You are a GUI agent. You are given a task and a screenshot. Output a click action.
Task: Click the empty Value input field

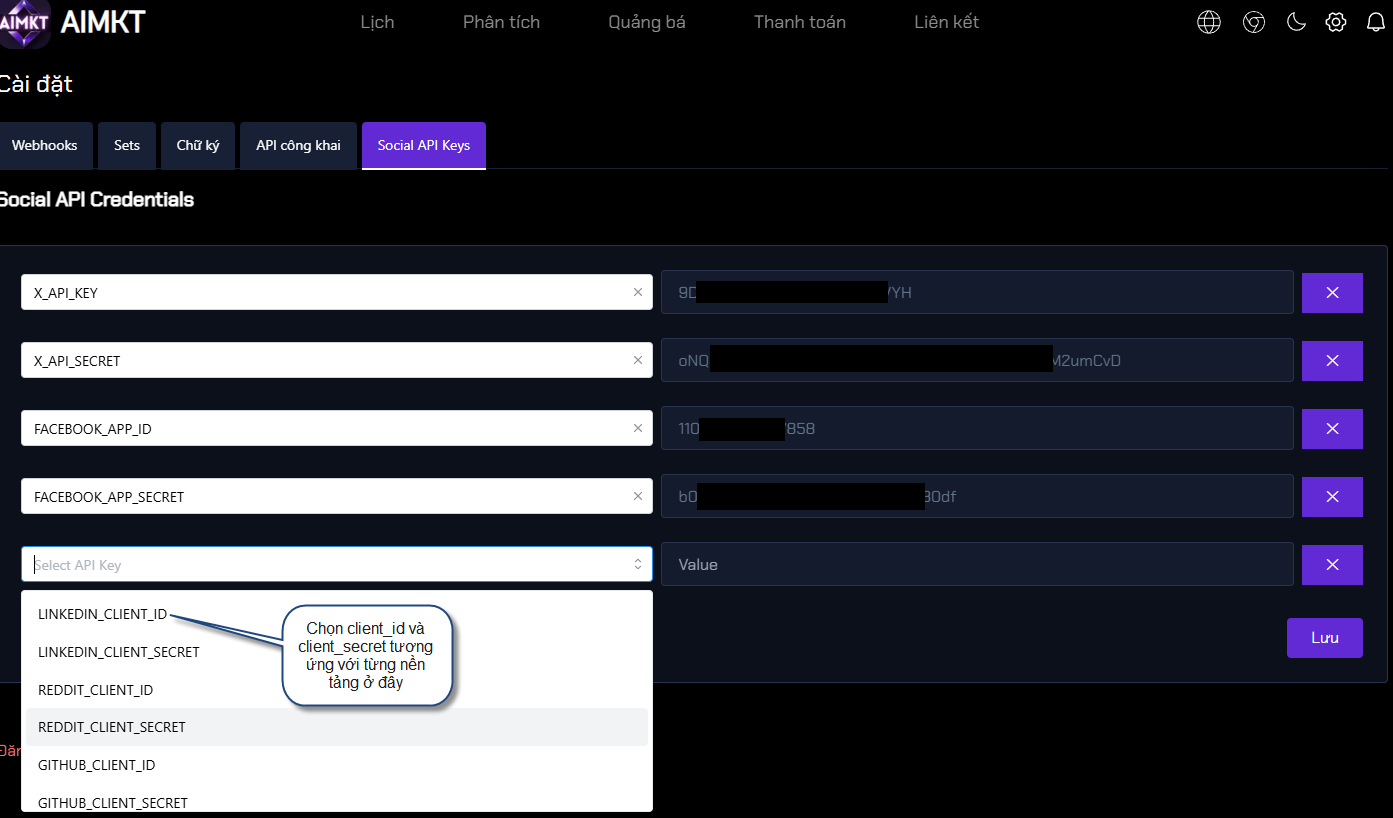pyautogui.click(x=976, y=565)
